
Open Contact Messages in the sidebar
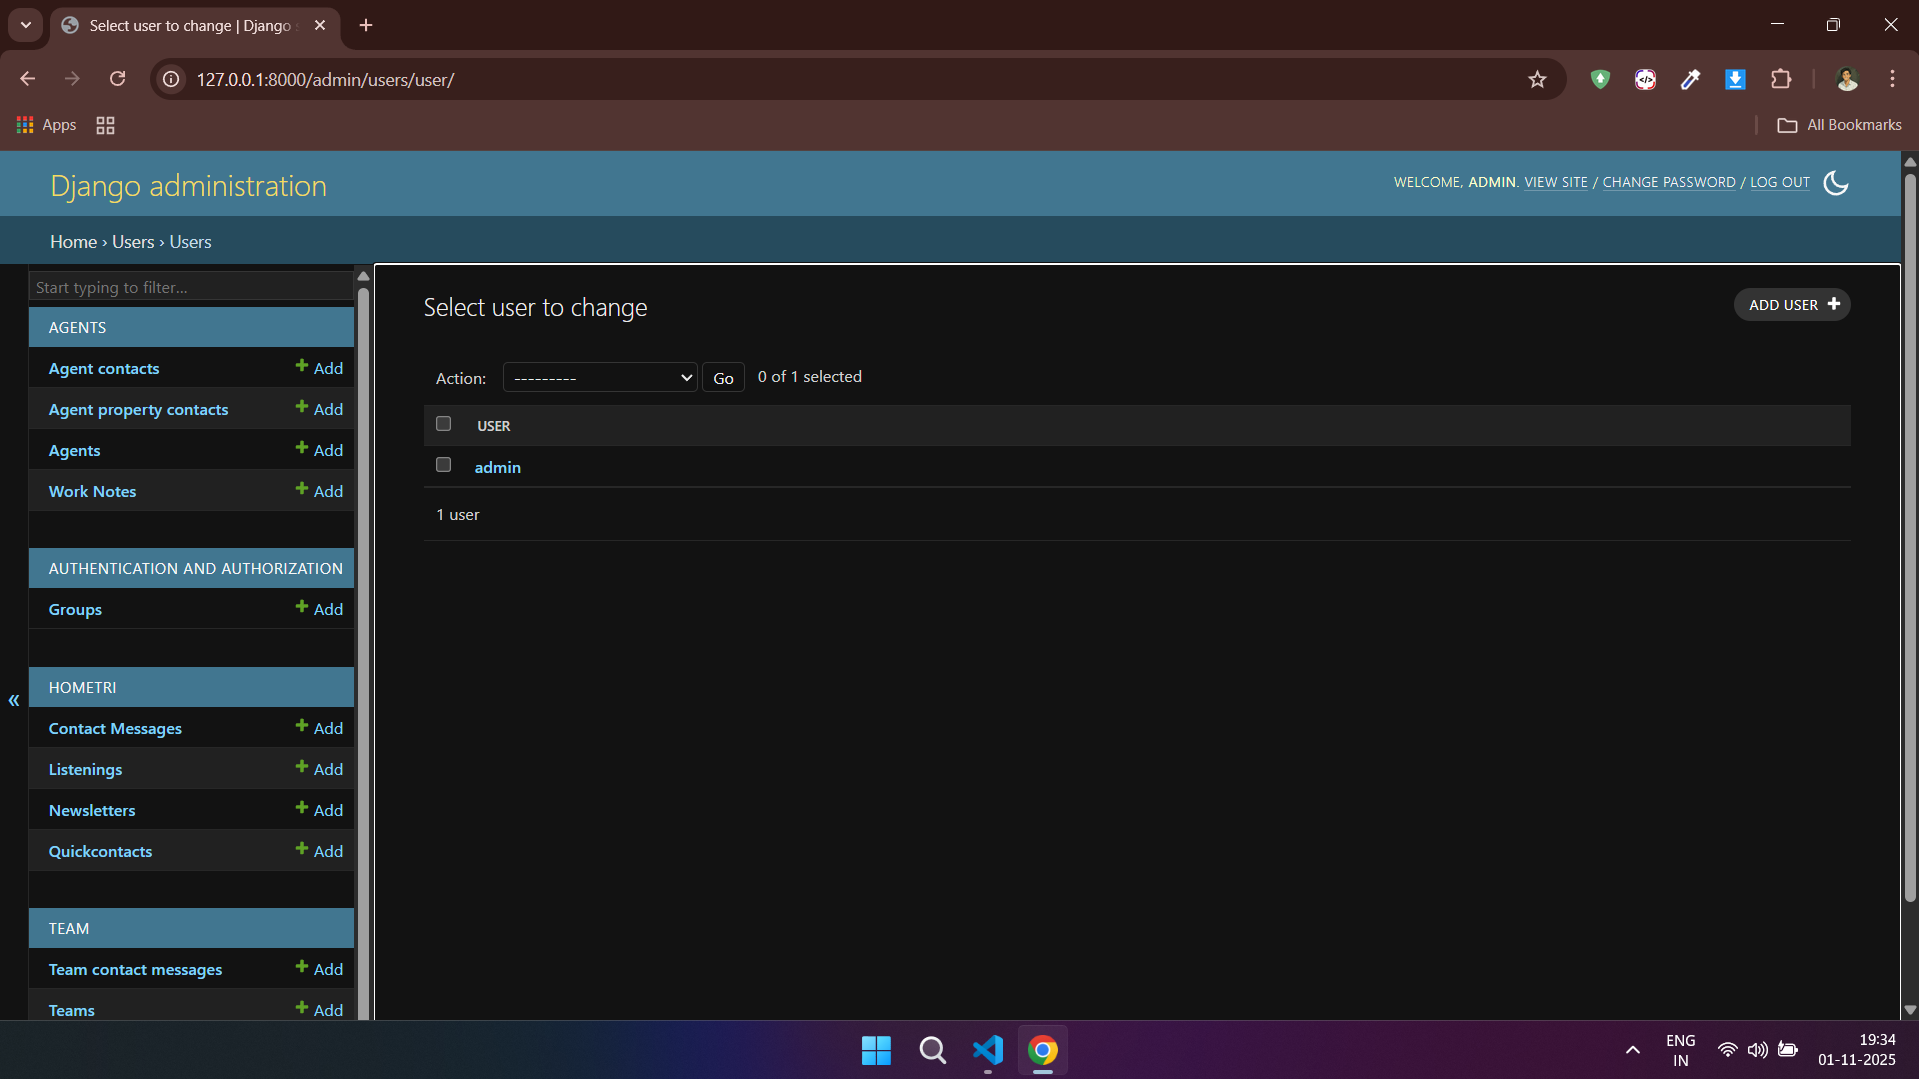[x=115, y=729]
